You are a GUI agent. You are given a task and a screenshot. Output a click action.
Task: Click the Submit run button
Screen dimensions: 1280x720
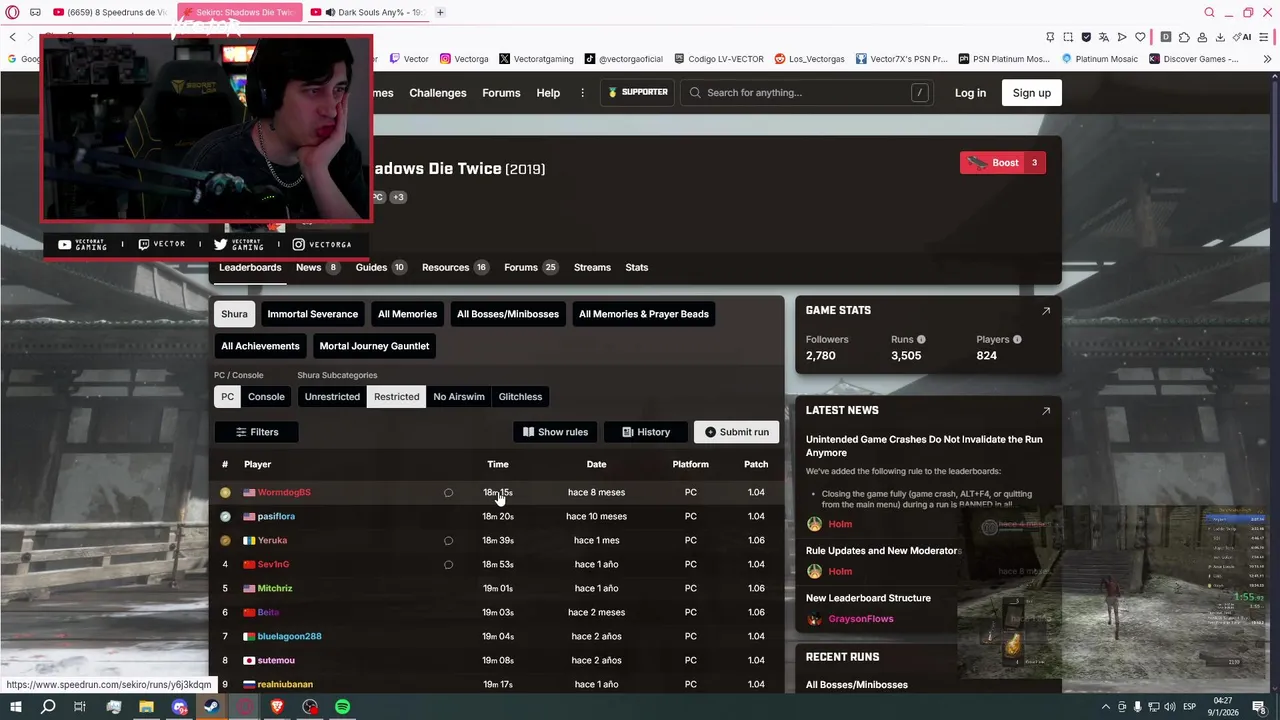(737, 432)
